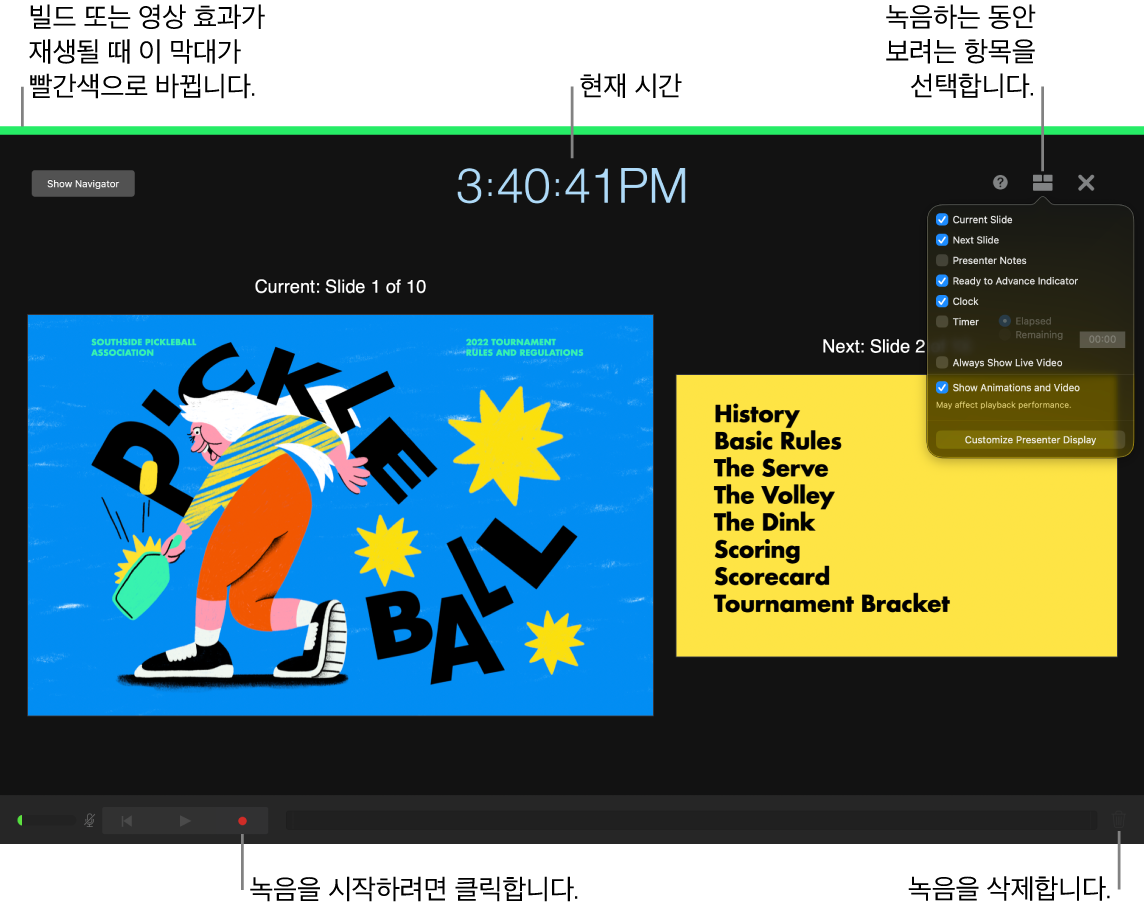Open the help question mark icon

click(x=1000, y=182)
